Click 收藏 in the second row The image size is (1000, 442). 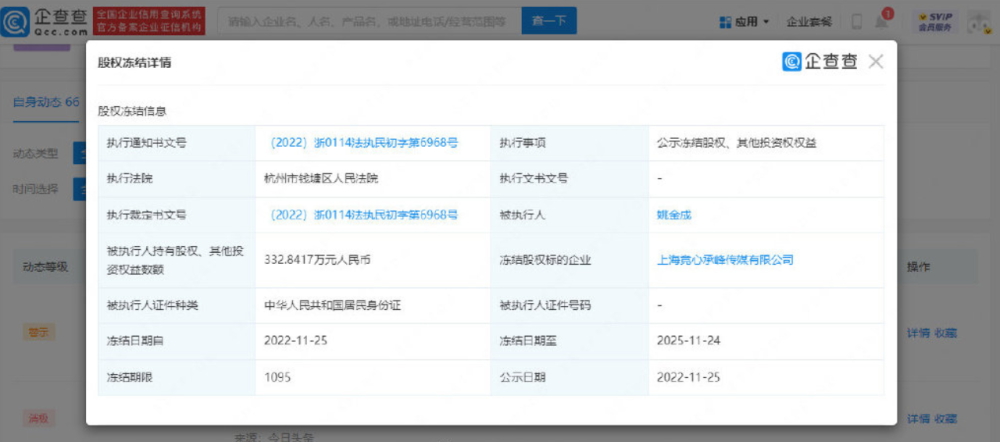(945, 417)
